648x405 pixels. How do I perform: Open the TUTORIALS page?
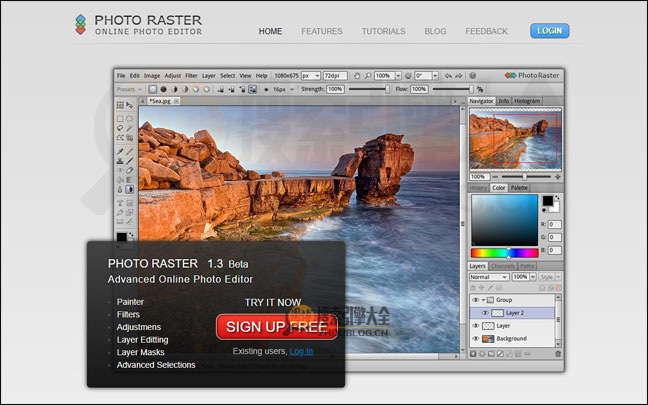[384, 31]
